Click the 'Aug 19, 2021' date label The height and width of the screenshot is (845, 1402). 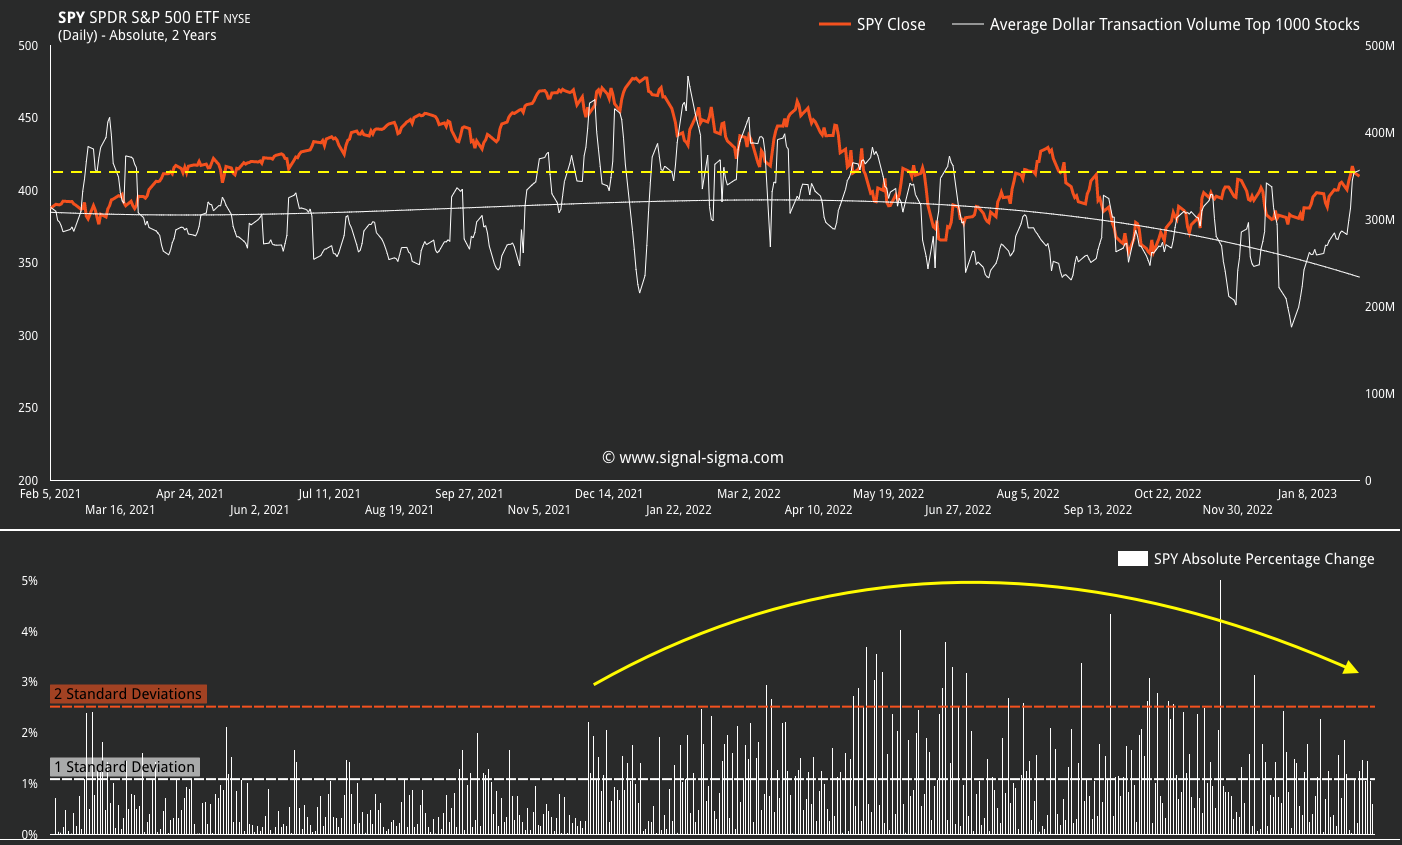(x=399, y=510)
